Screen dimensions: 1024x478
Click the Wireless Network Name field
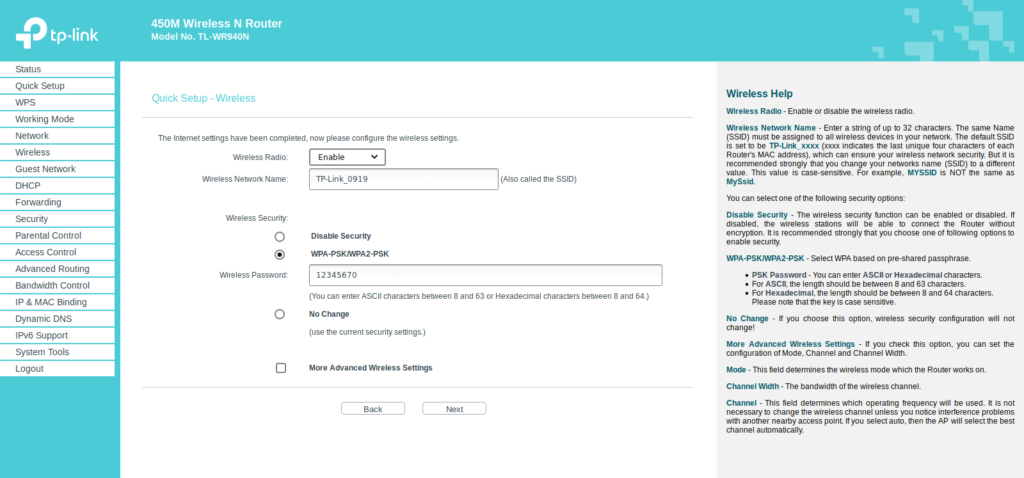tap(403, 179)
